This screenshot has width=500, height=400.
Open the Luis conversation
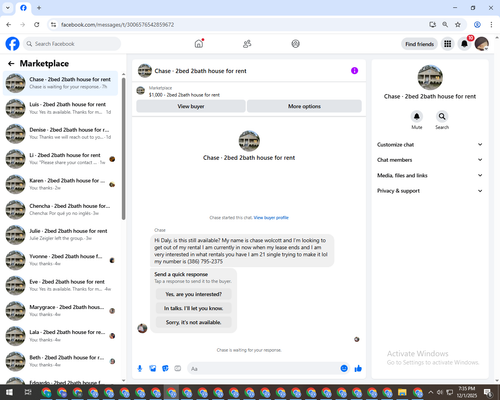click(60, 108)
